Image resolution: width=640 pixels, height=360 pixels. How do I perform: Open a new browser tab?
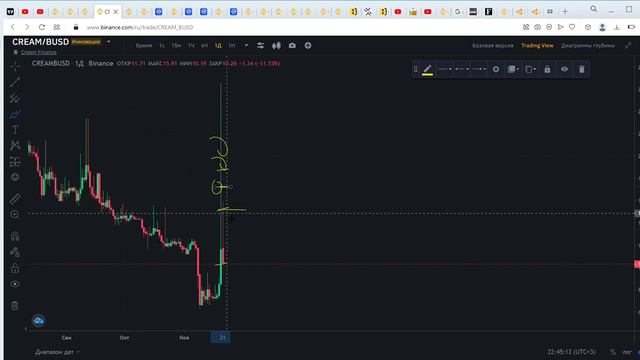tap(565, 12)
